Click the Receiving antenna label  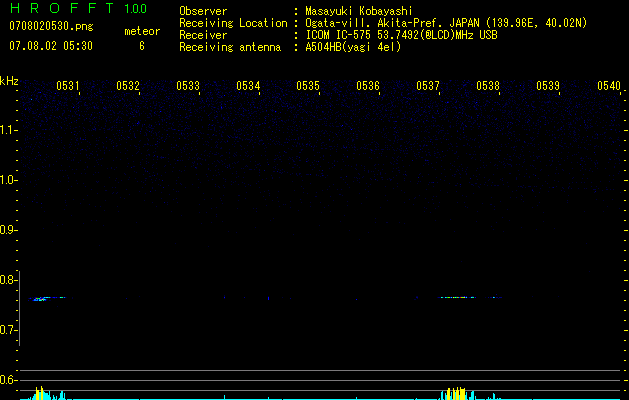(x=230, y=47)
